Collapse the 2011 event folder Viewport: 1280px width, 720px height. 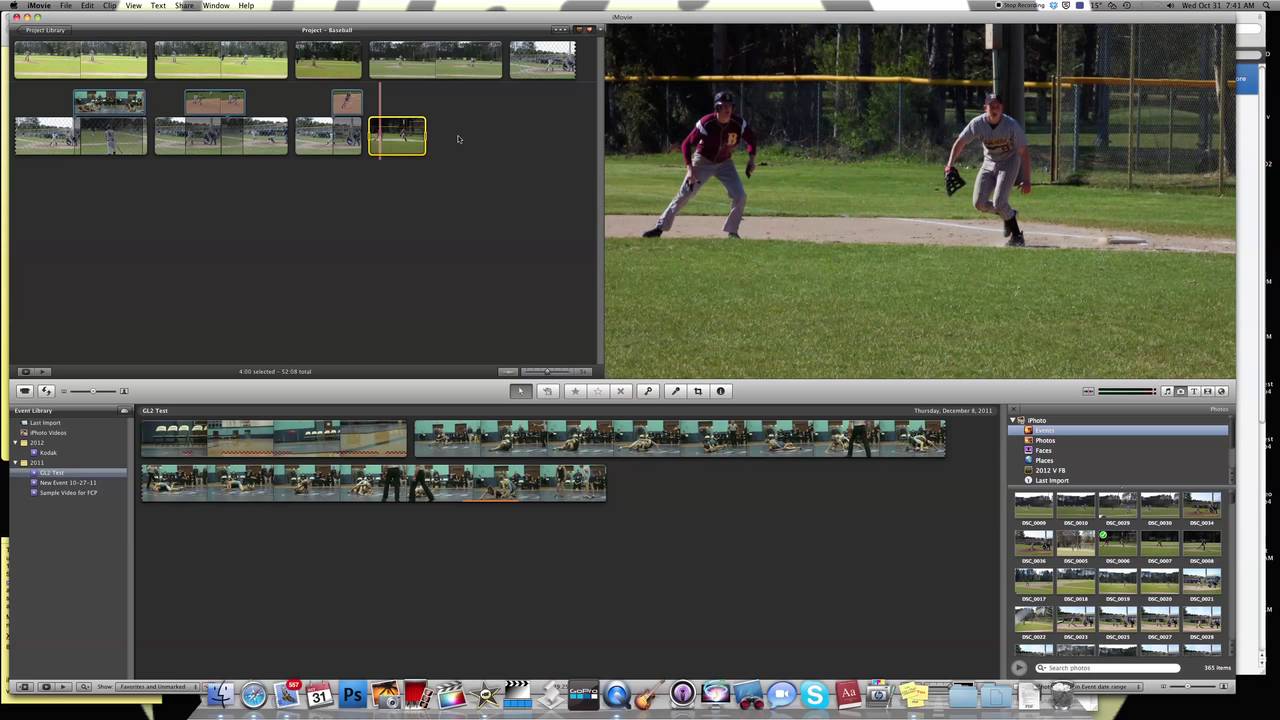tap(15, 463)
